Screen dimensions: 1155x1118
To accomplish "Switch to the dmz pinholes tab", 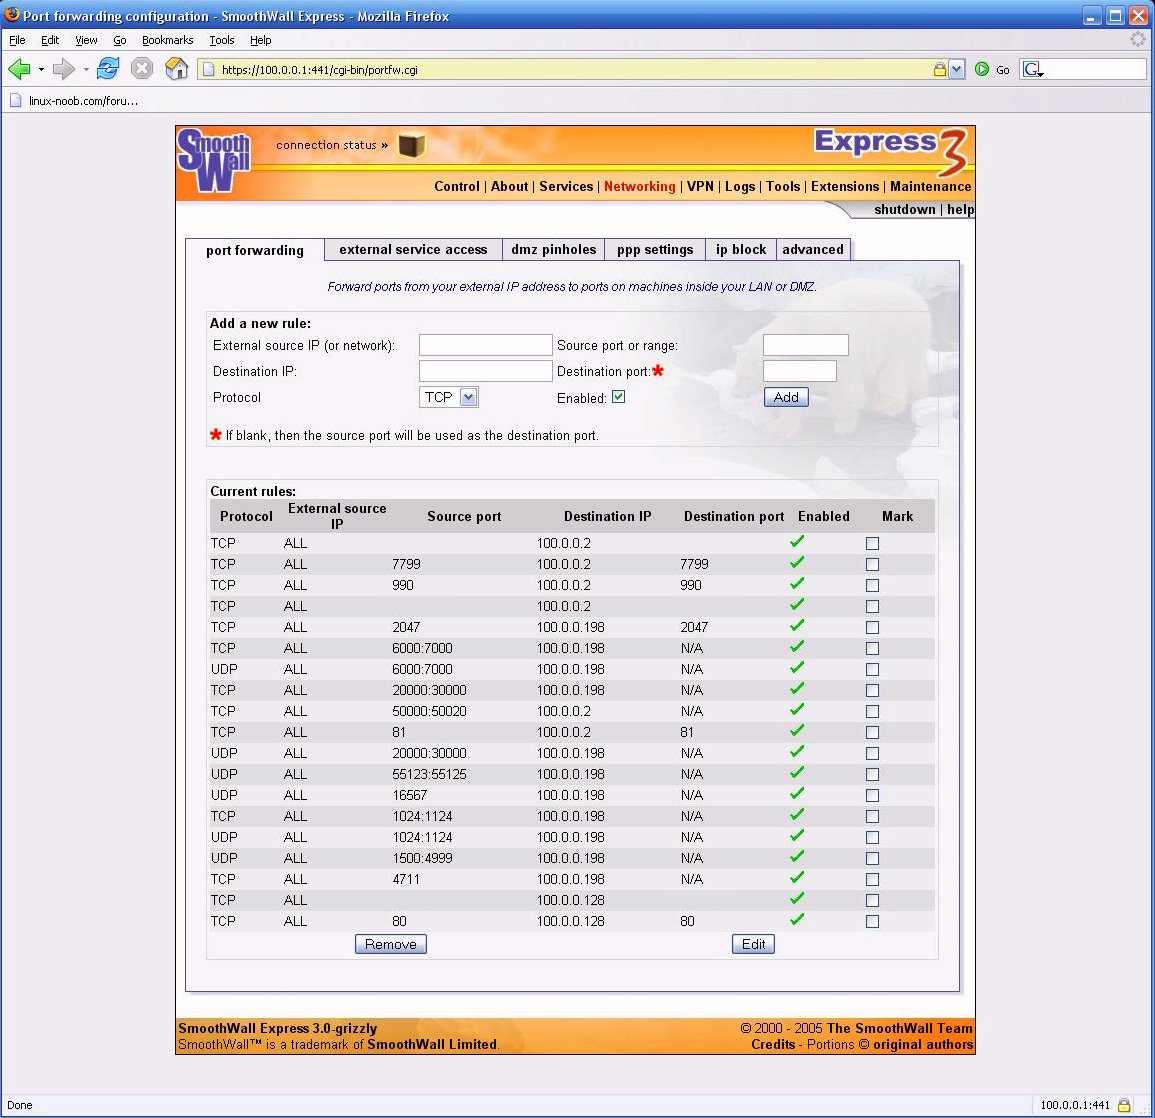I will [x=554, y=250].
